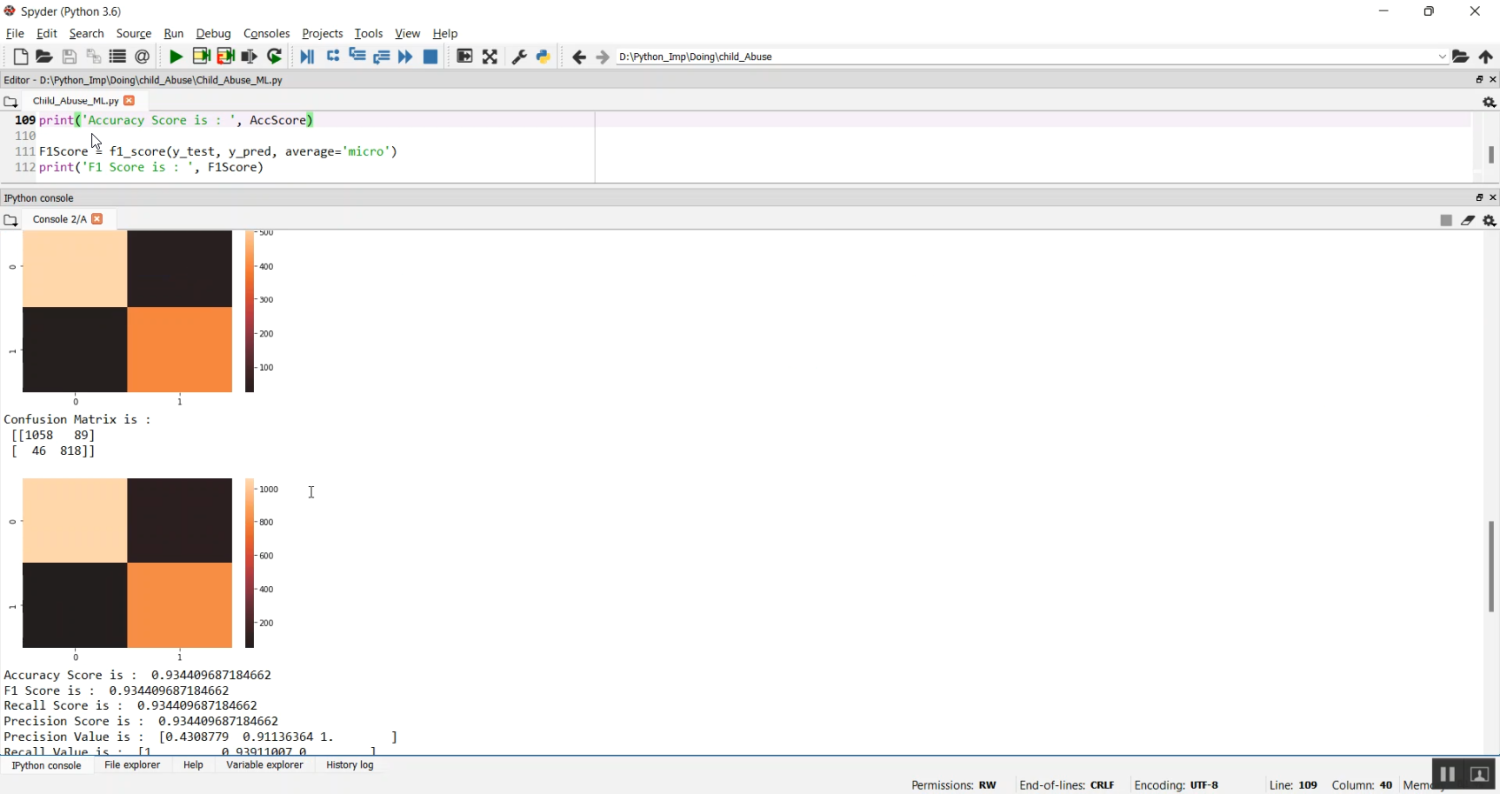Browse working directory with folder icon
1500x794 pixels.
coord(1460,57)
